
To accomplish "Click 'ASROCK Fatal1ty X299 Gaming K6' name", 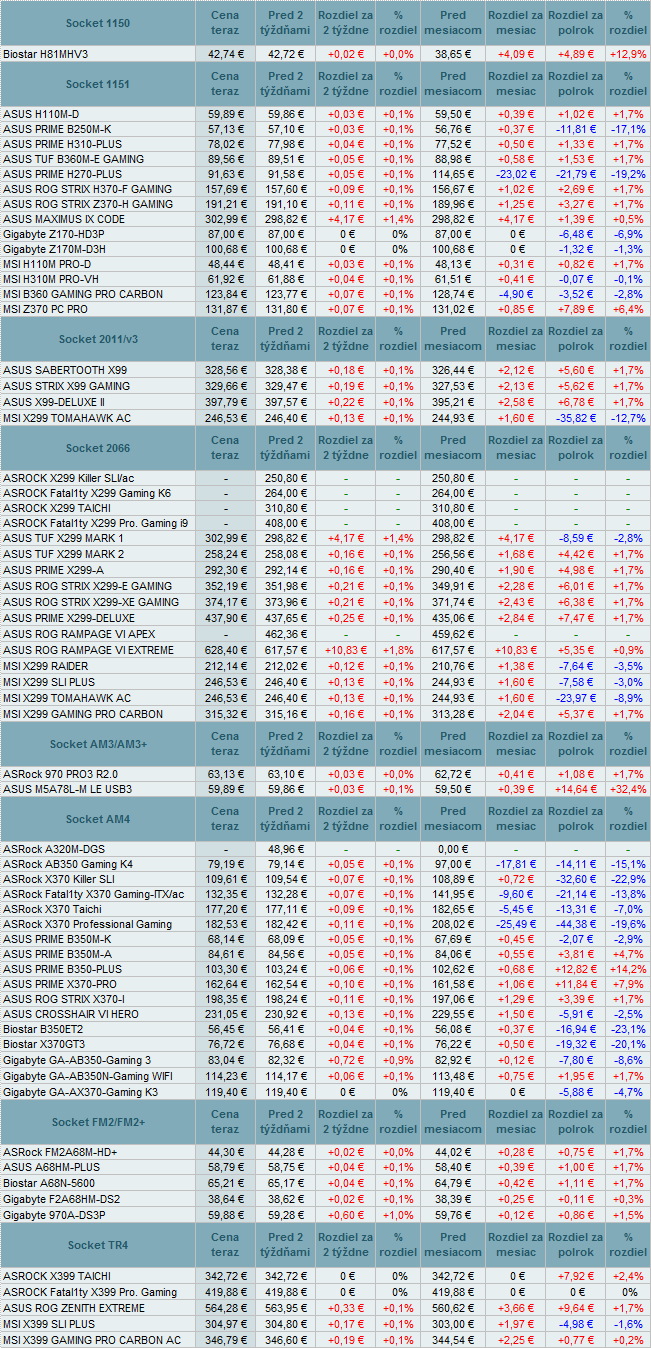I will point(86,493).
